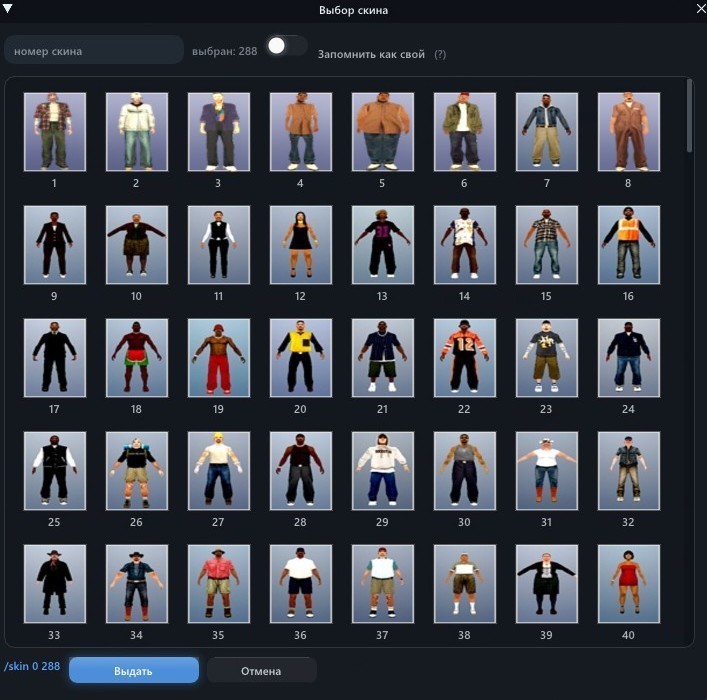This screenshot has height=700, width=707.
Task: Select skin 17 in black suit
Action: (x=55, y=358)
